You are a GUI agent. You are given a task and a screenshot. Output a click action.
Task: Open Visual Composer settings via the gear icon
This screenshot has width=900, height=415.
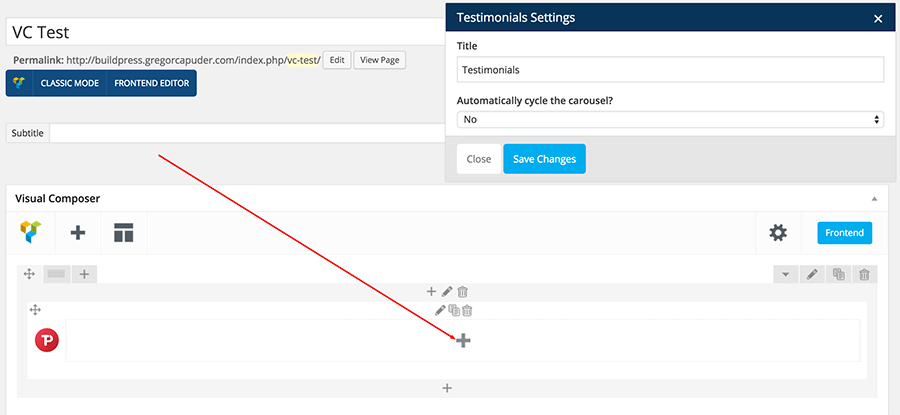(x=778, y=233)
